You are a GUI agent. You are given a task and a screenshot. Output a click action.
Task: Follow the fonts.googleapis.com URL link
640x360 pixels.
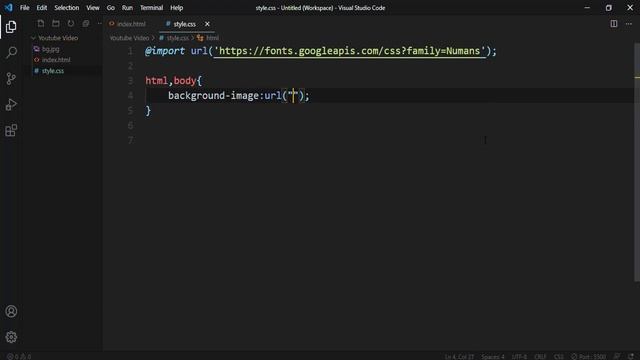coord(349,51)
